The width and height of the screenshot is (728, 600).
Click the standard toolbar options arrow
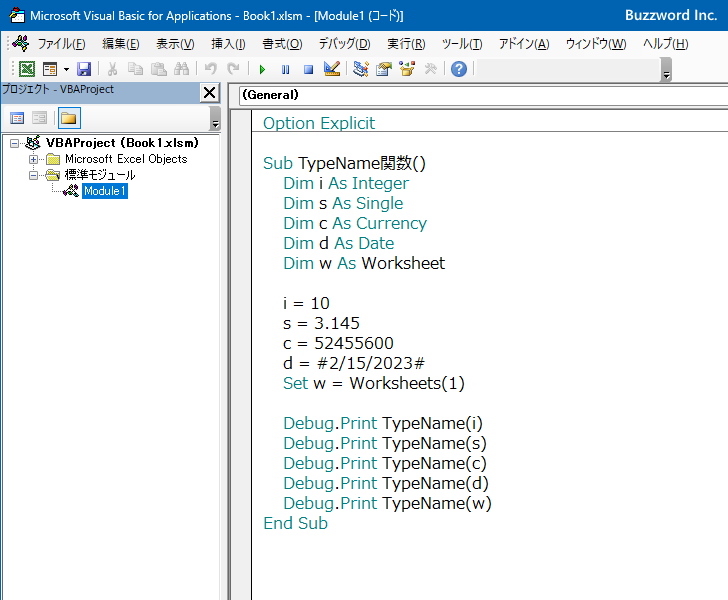click(x=666, y=70)
